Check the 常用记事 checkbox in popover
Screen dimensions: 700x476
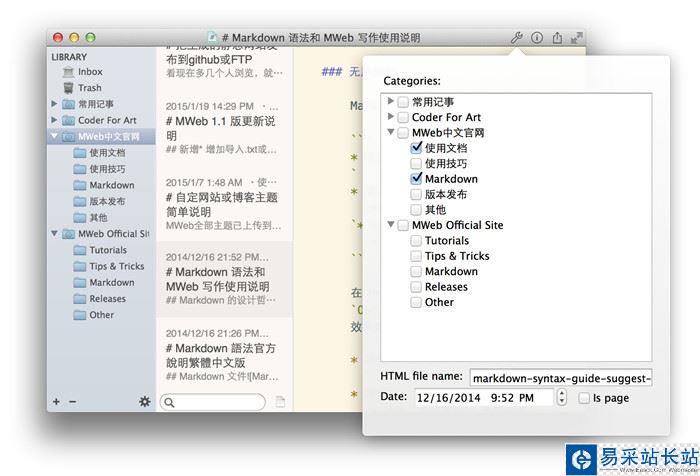click(x=403, y=102)
